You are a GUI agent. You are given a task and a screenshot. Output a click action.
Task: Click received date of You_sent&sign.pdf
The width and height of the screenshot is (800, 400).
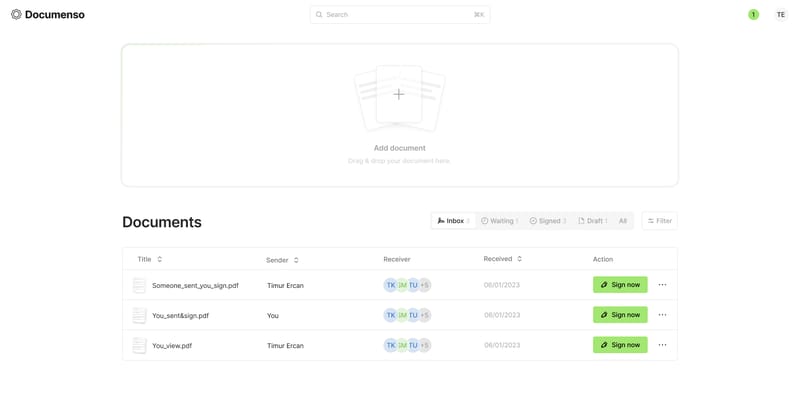point(502,315)
